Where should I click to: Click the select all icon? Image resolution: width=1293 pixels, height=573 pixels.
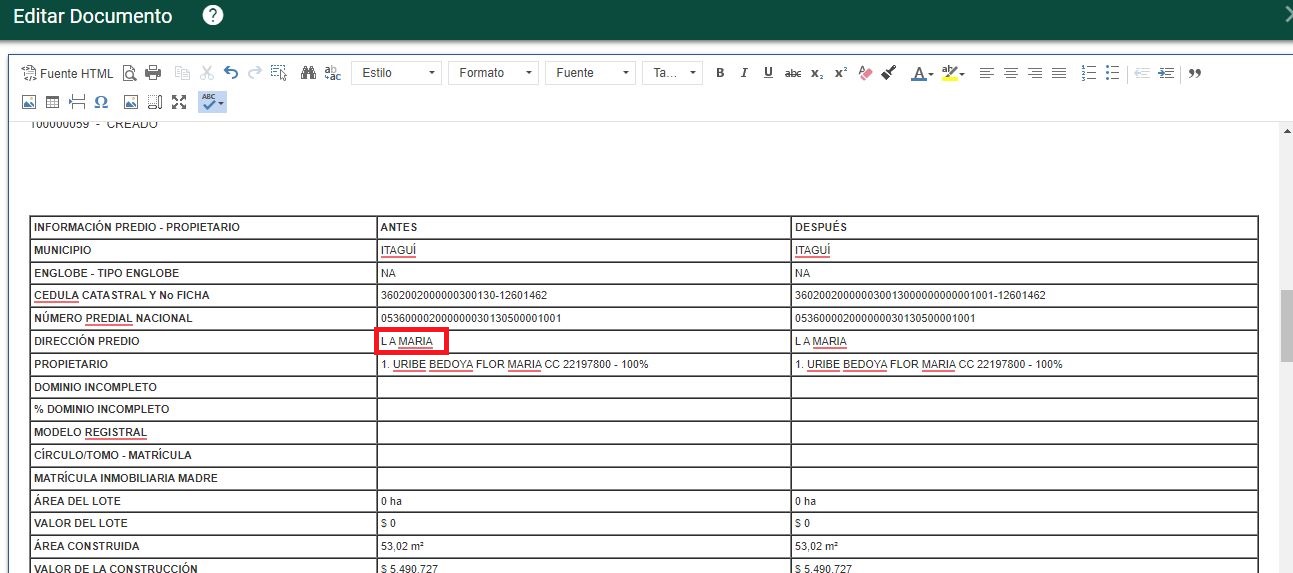pyautogui.click(x=279, y=73)
